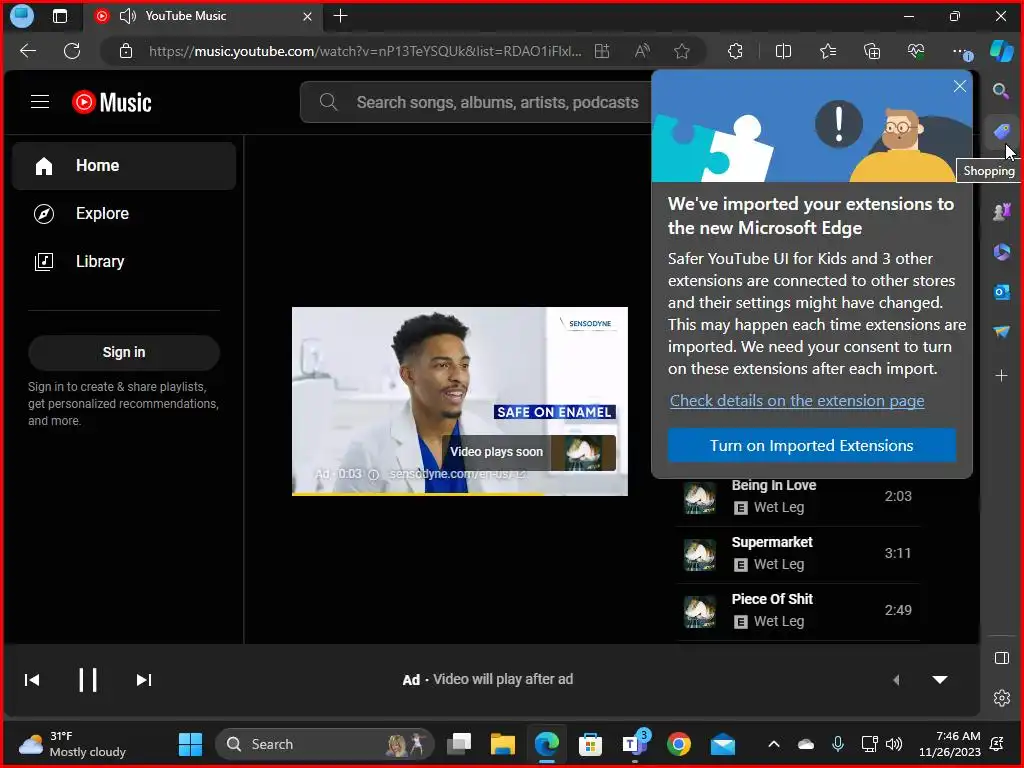Image resolution: width=1024 pixels, height=768 pixels.
Task: Open Edge profile avatar
Action: pyautogui.click(x=22, y=16)
